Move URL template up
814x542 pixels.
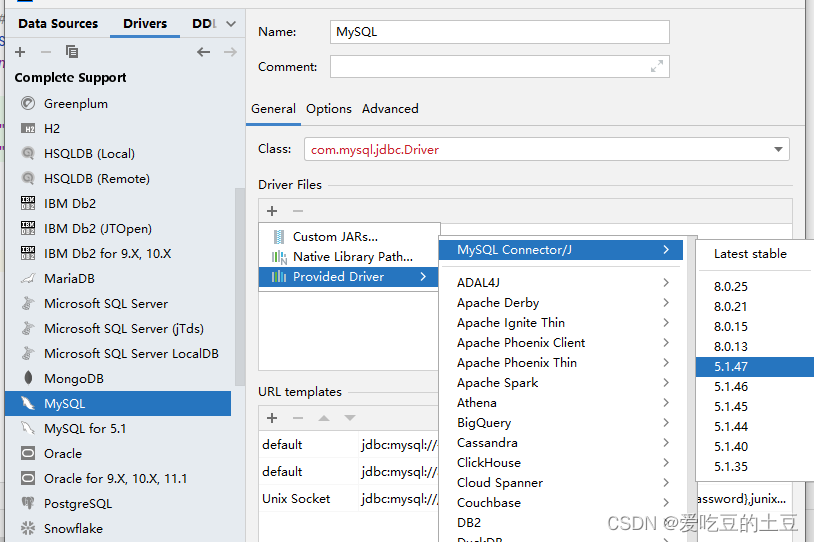coord(324,418)
